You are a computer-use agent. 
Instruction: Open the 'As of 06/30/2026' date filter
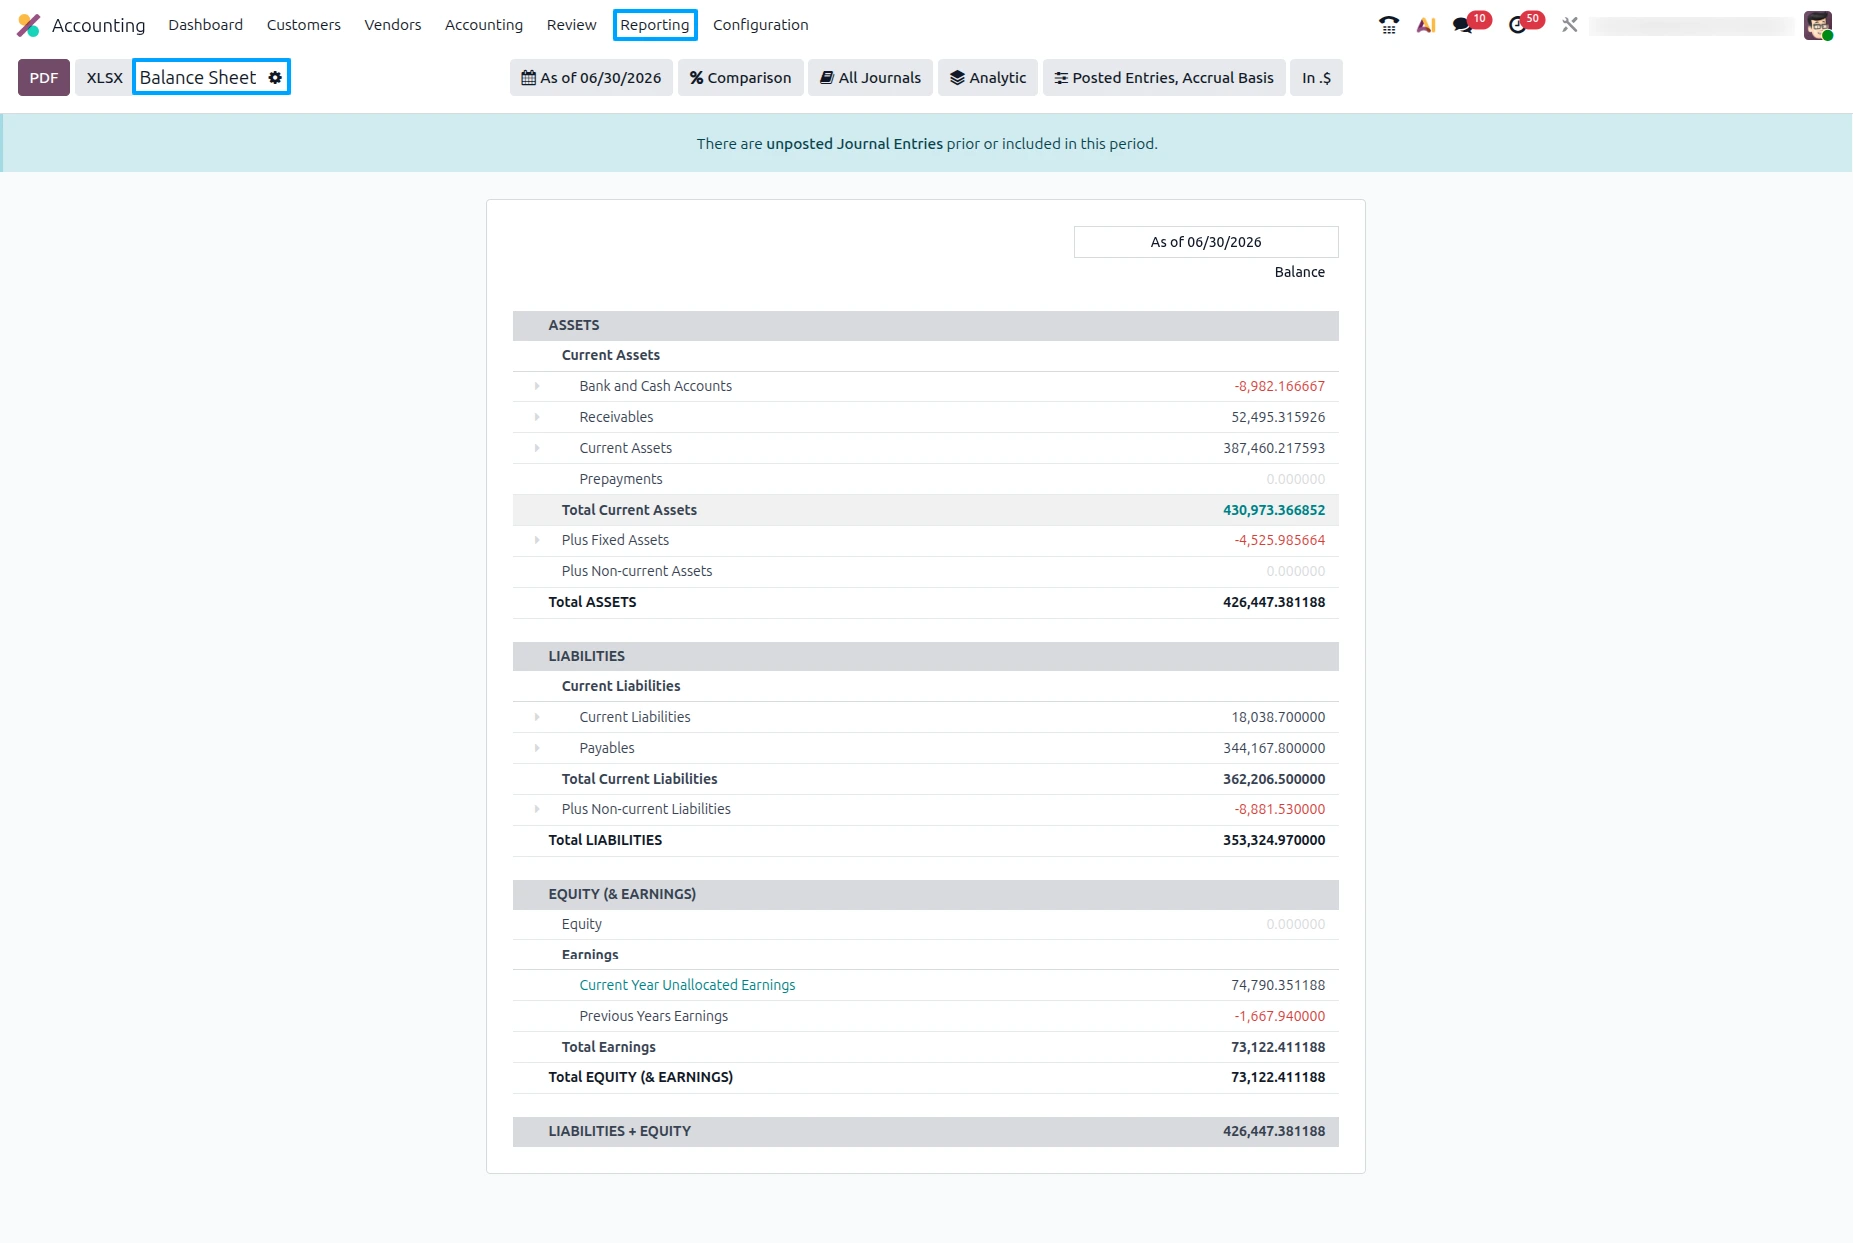[x=591, y=78]
